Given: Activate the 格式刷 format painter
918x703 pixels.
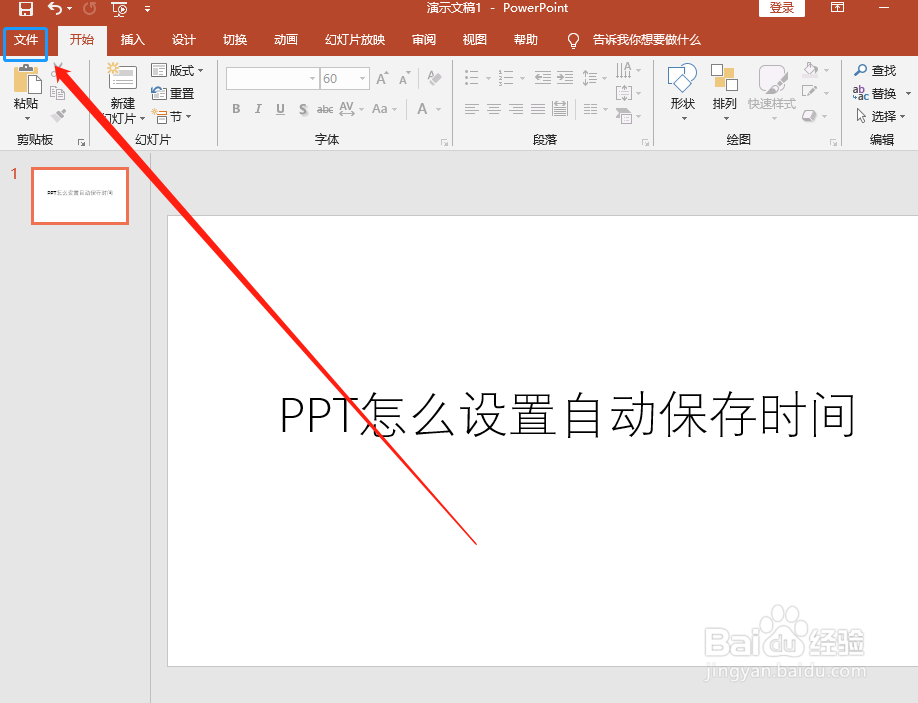Looking at the screenshot, I should (57, 116).
